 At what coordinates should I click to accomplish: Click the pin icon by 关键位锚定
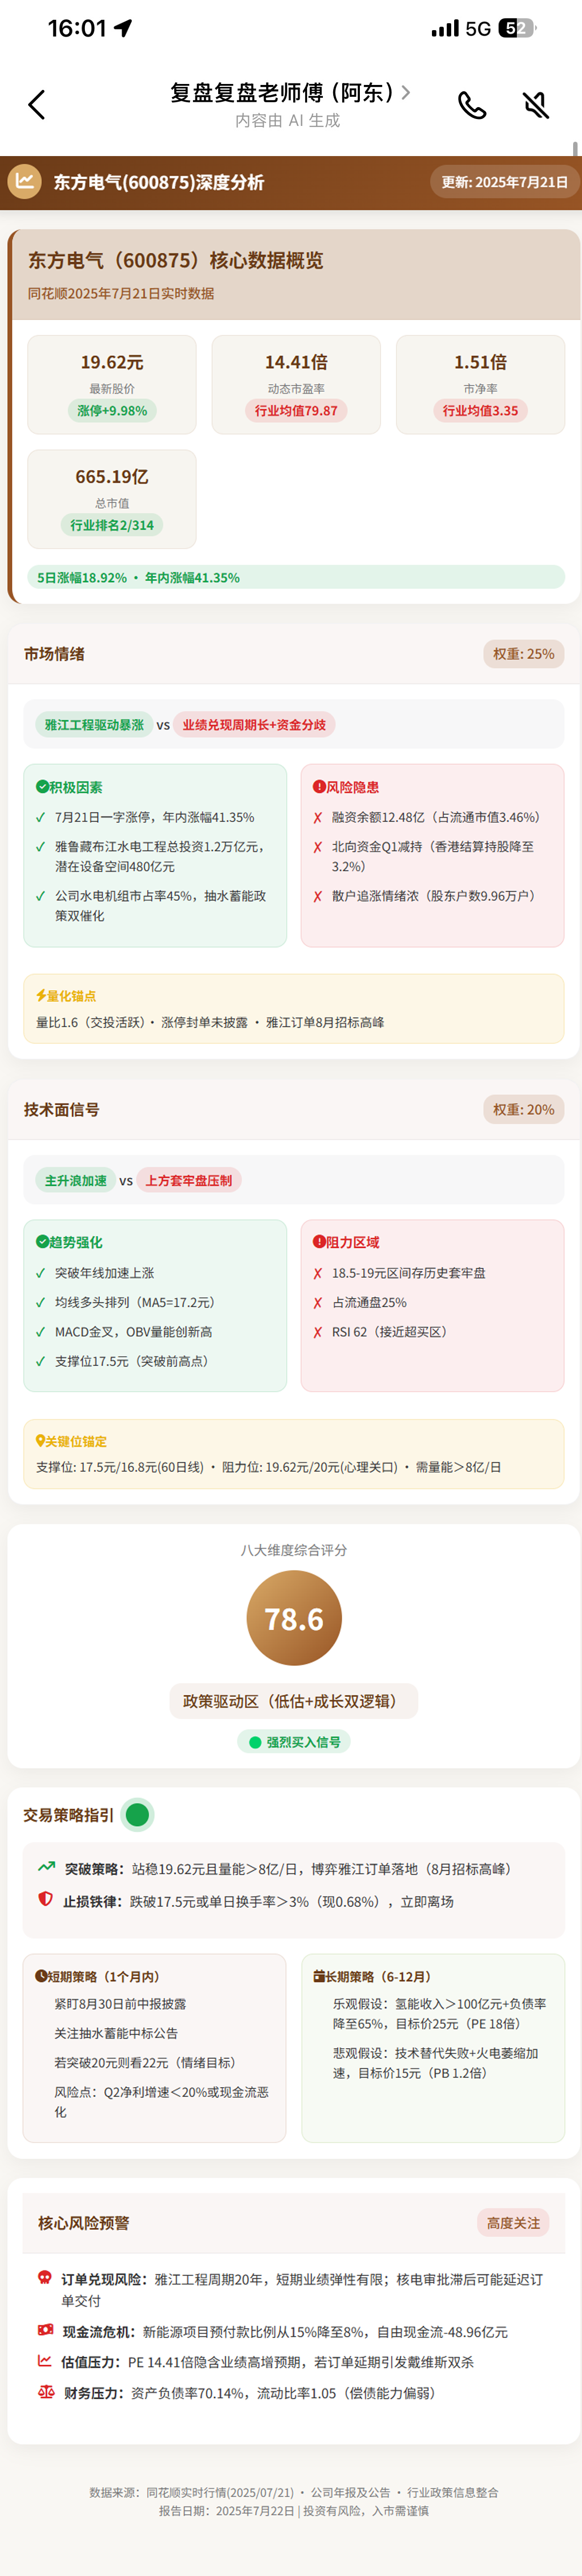tap(40, 1441)
